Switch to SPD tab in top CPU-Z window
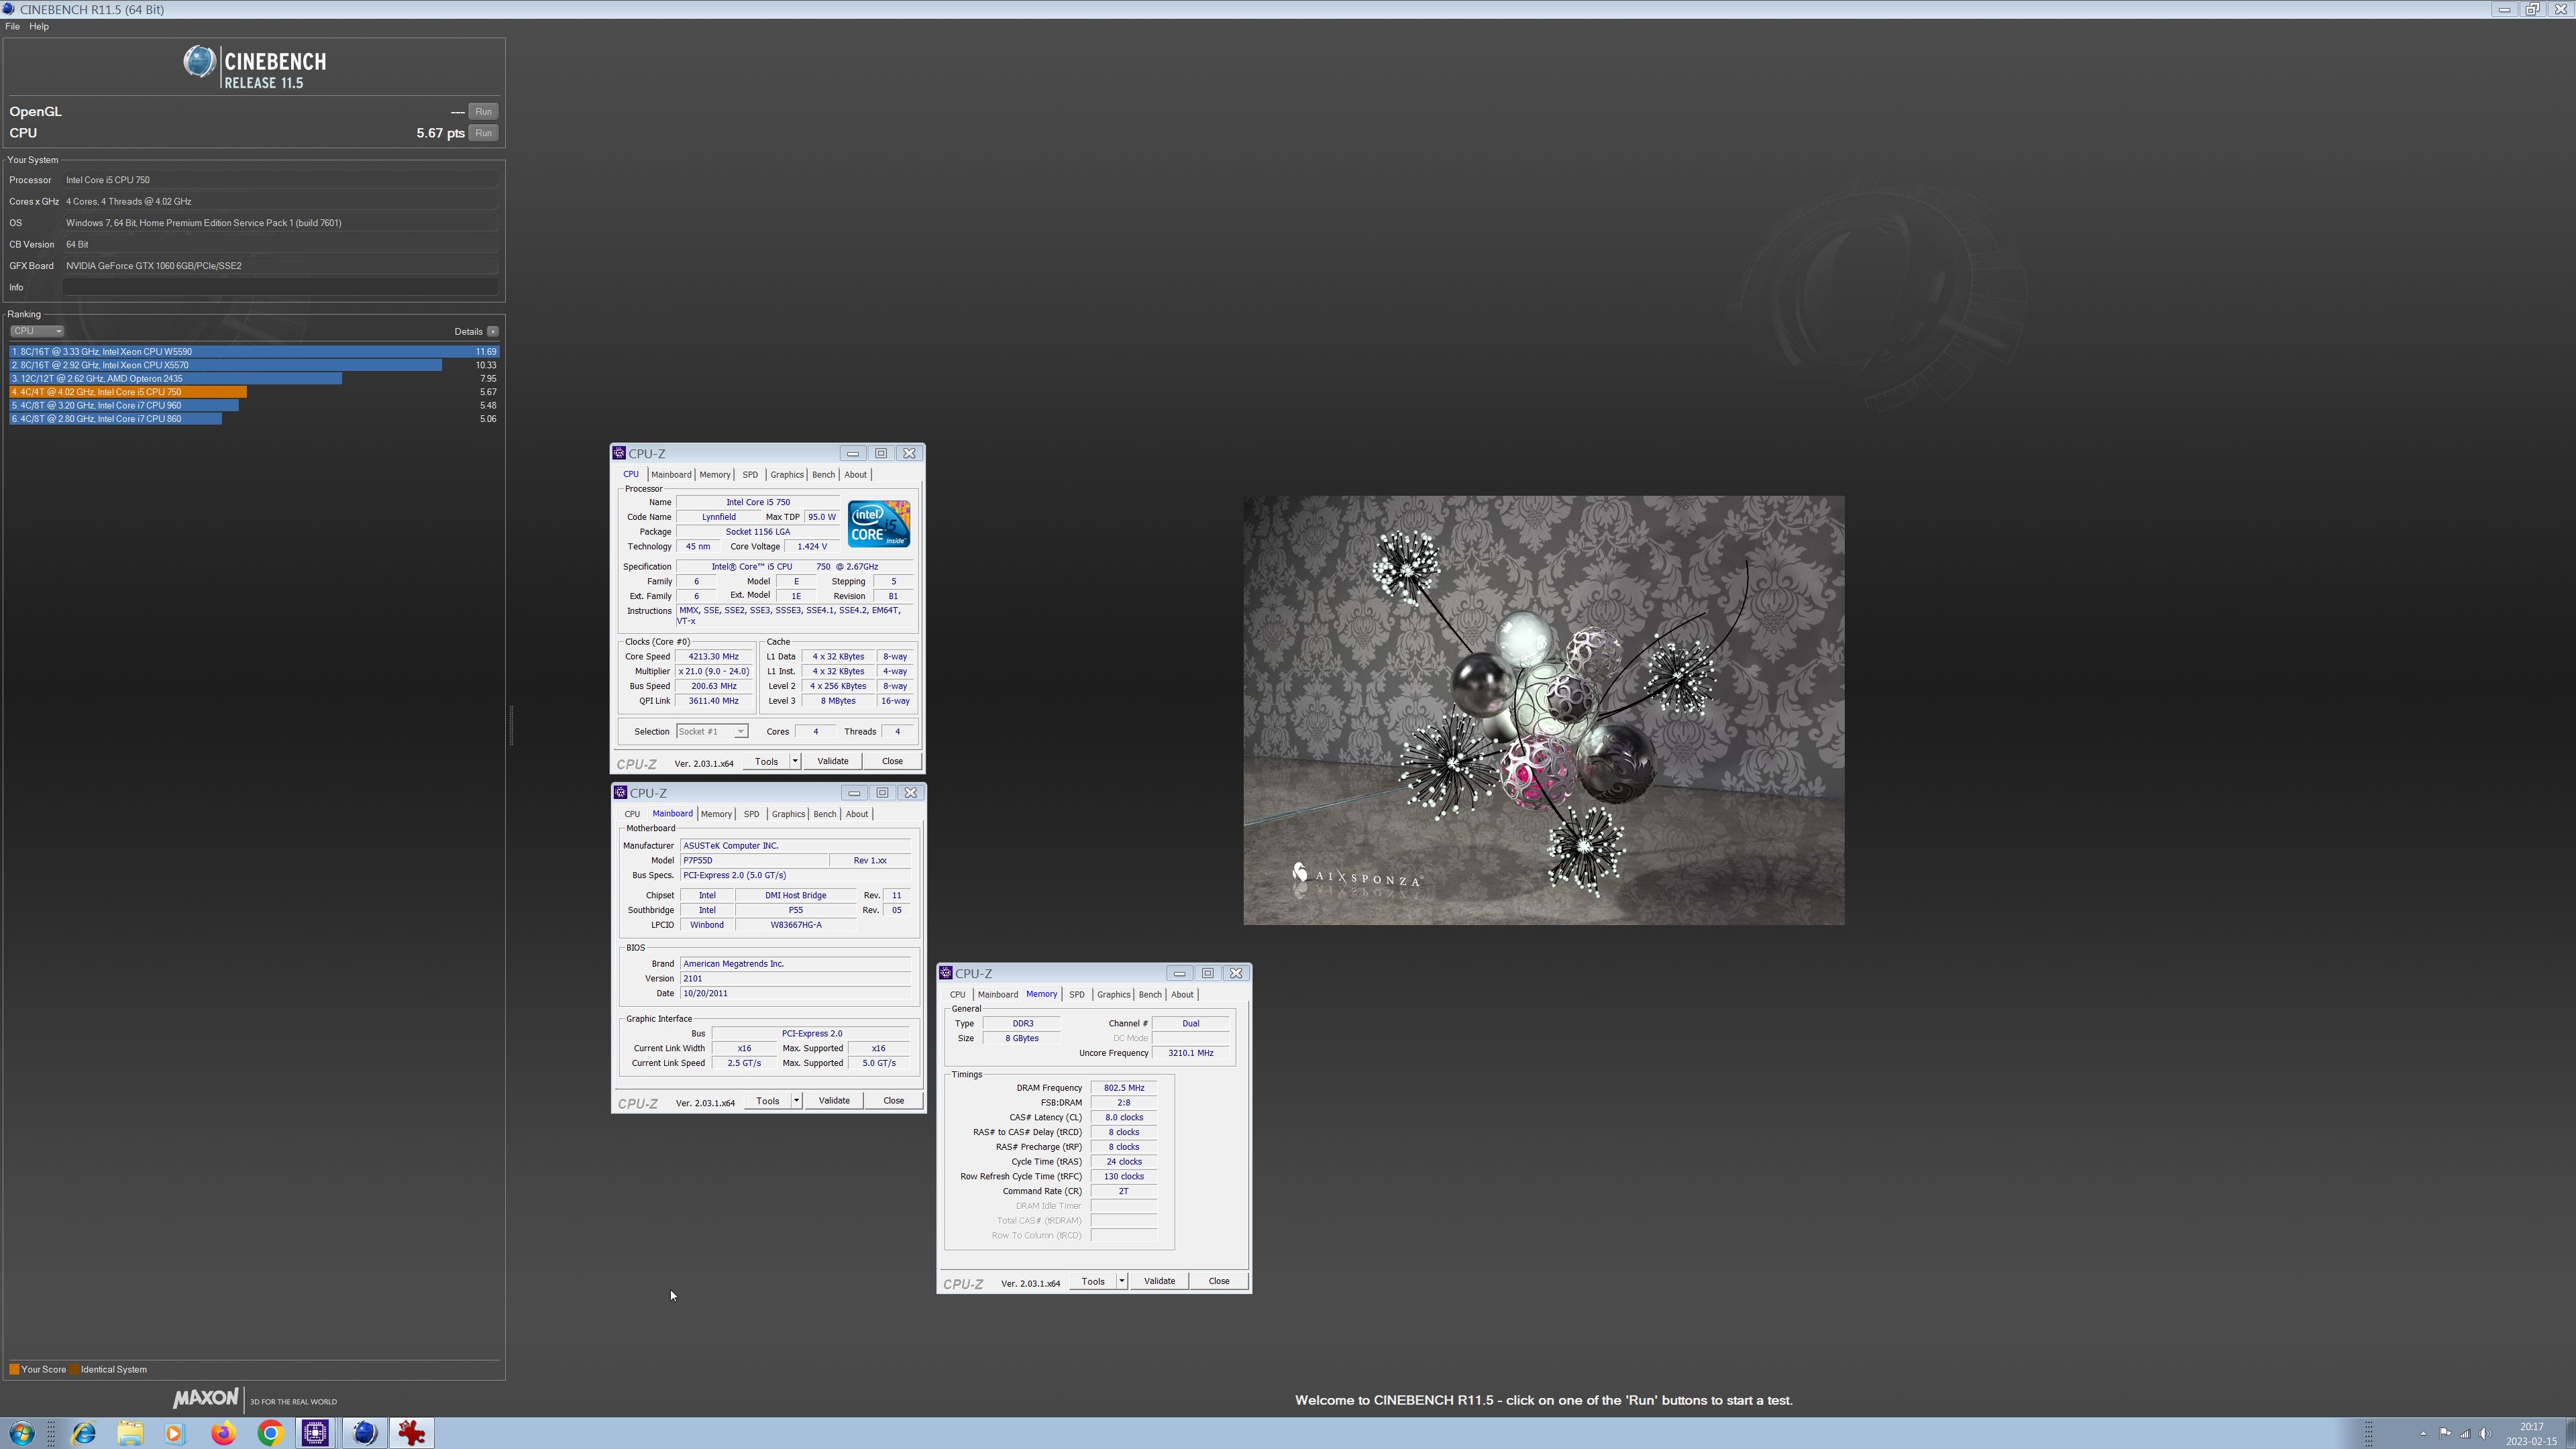Viewport: 2576px width, 1449px height. click(x=750, y=475)
